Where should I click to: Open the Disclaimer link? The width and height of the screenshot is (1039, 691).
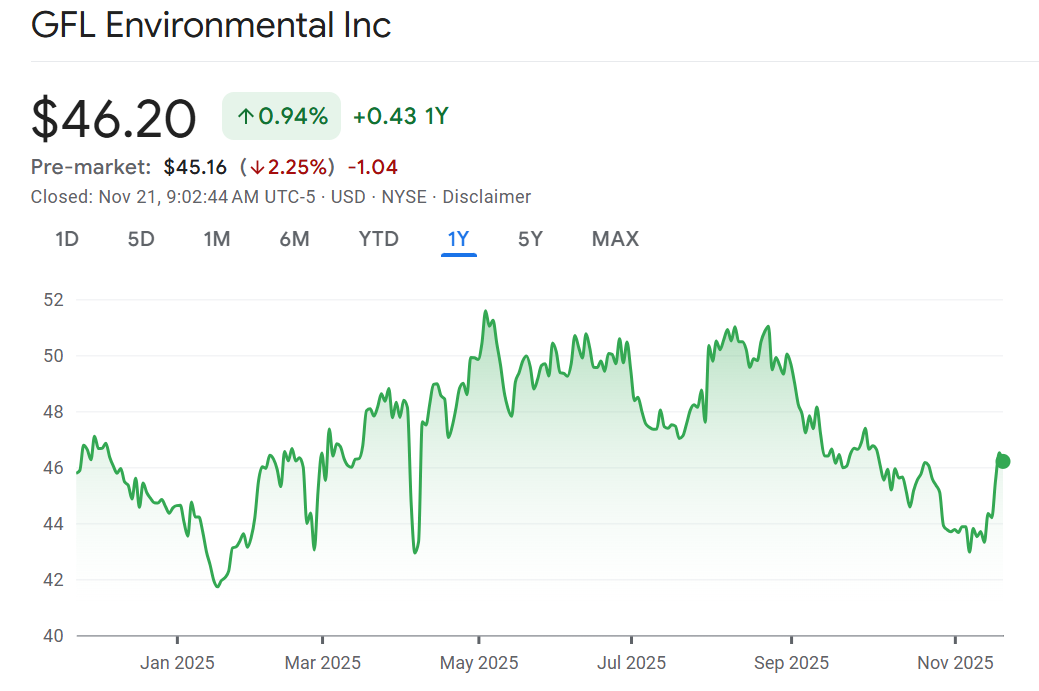[487, 197]
